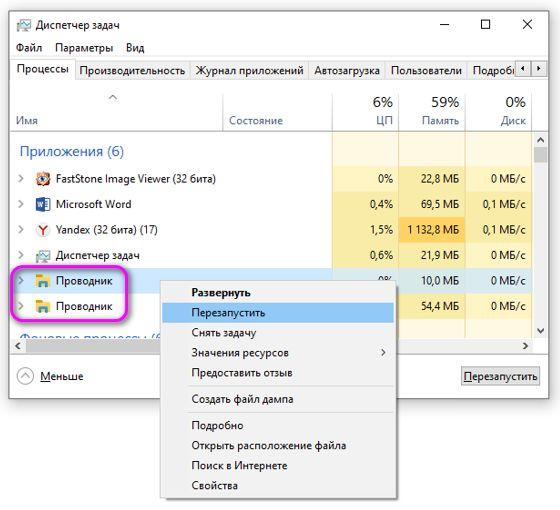Select Открыть расположение файла
This screenshot has width=560, height=510.
coord(279,446)
